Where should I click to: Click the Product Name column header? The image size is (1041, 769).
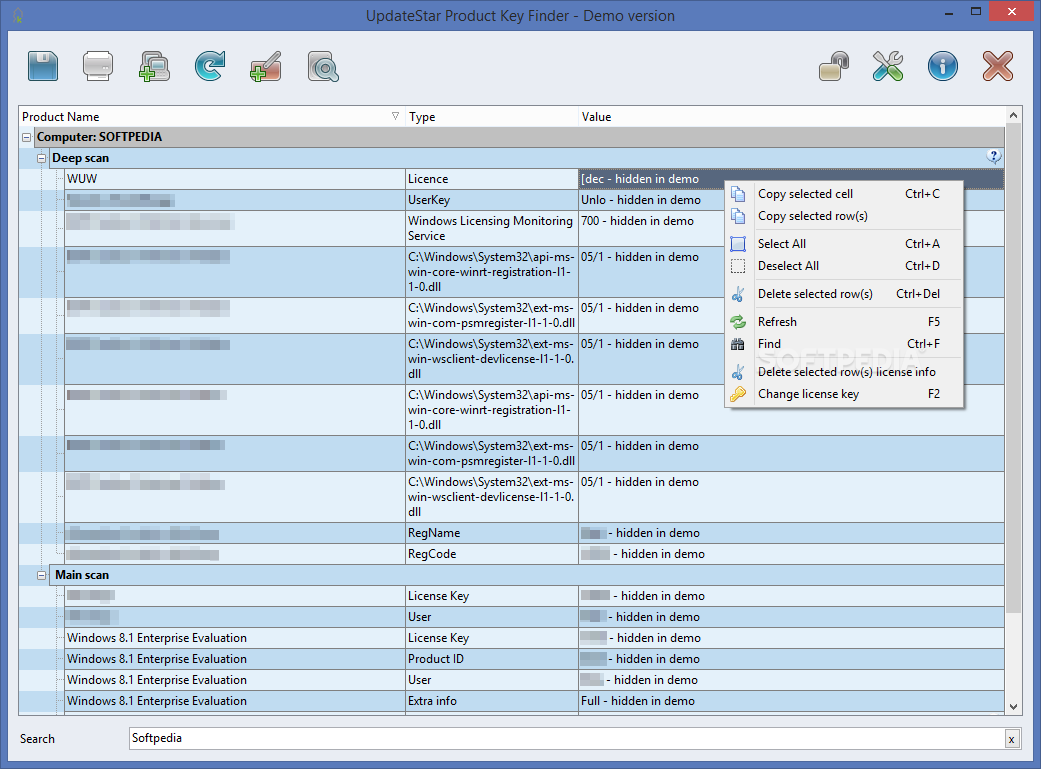(x=212, y=116)
